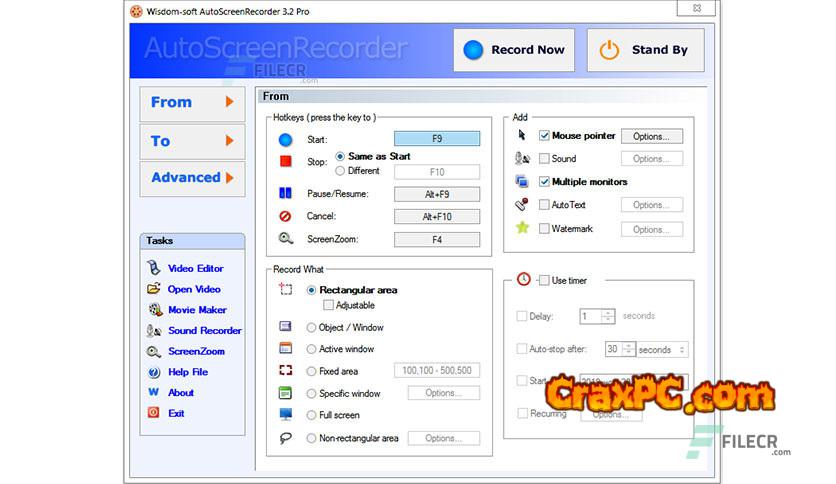Click the Pause/Resume bars icon
836x484 pixels.
(285, 193)
